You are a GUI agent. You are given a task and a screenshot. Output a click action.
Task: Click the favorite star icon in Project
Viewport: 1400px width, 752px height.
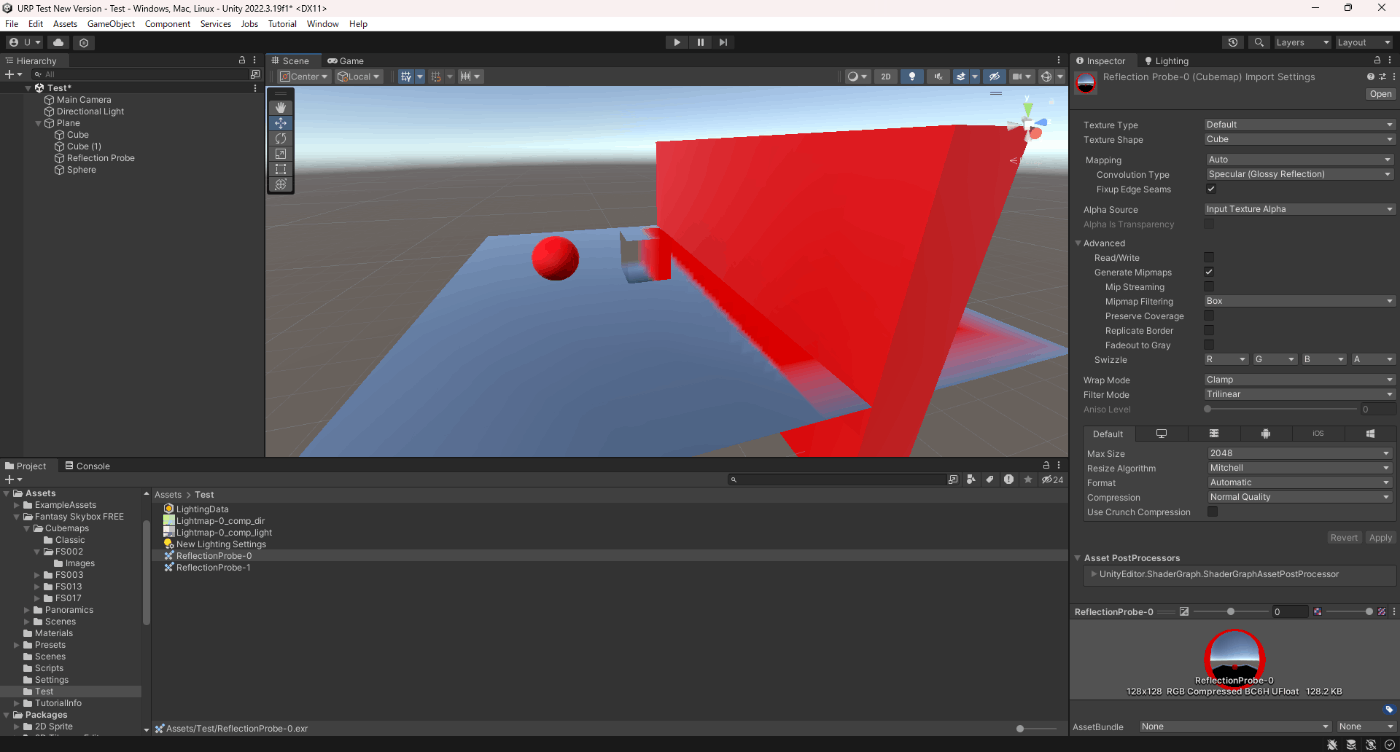1028,480
